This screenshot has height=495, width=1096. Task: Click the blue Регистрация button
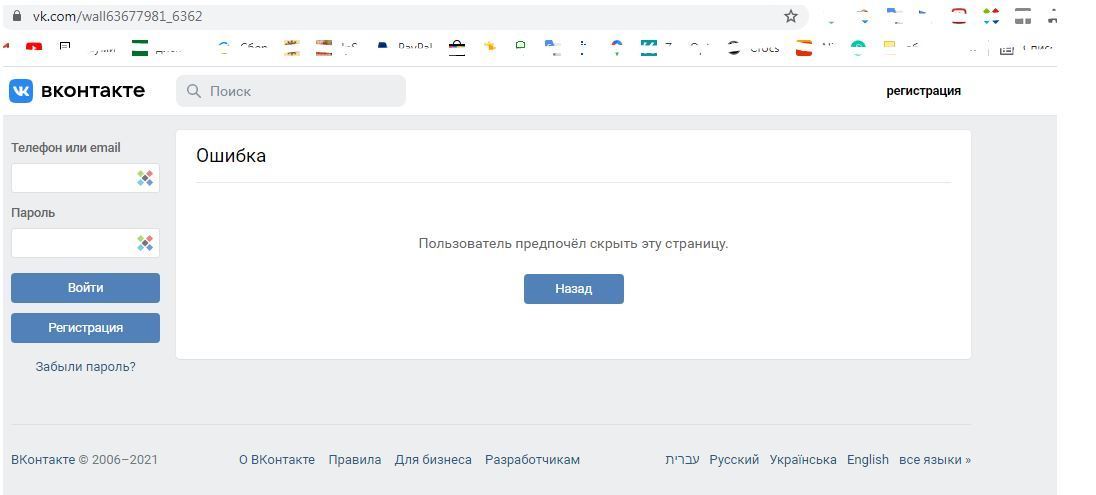85,328
